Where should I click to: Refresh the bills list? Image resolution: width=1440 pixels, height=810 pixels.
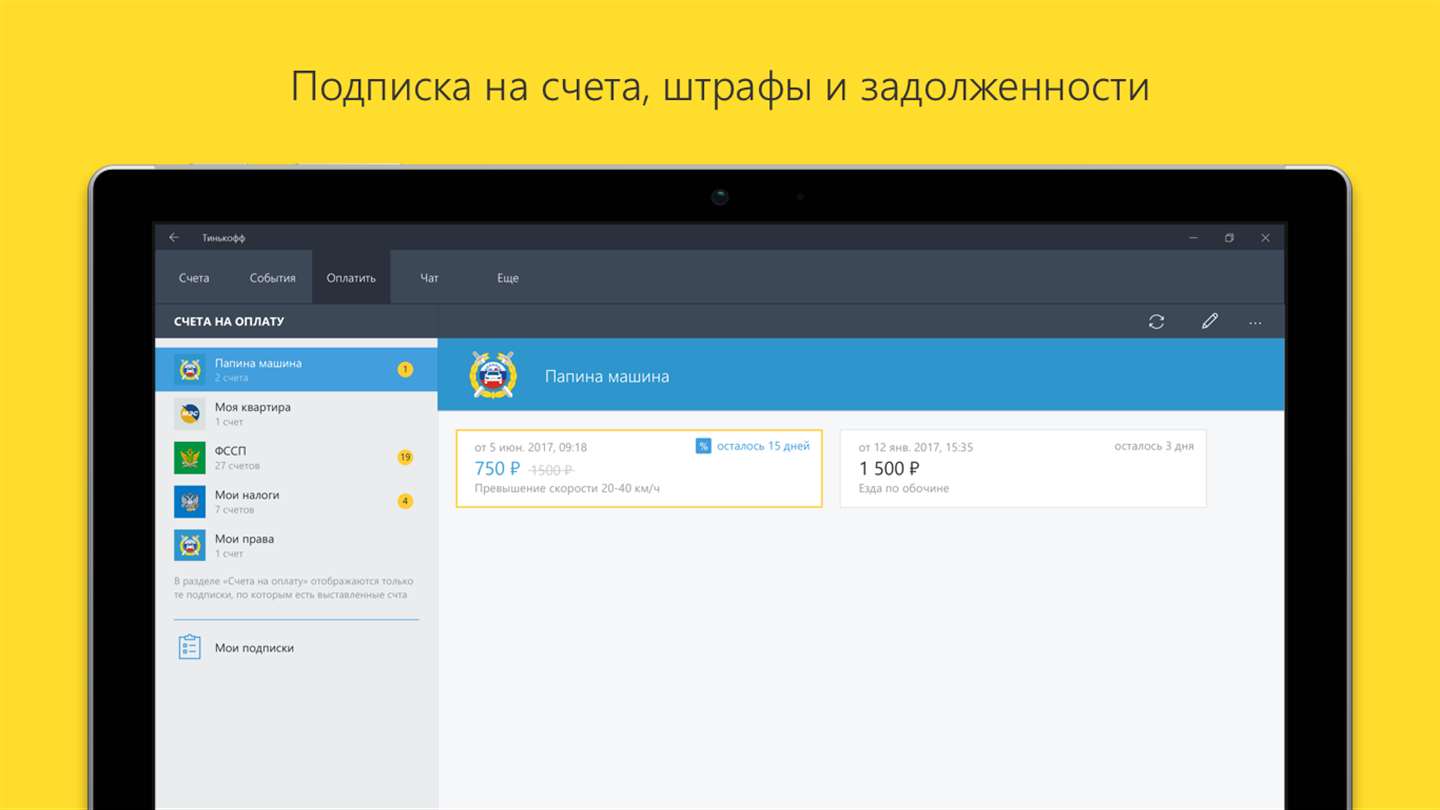[x=1156, y=322]
